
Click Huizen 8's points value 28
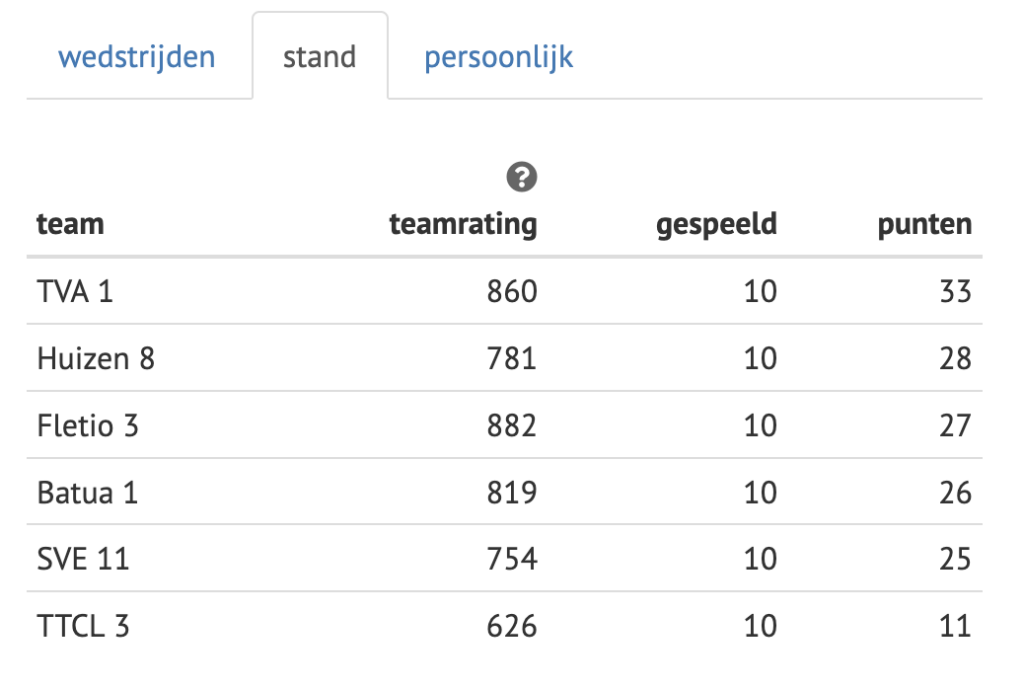coord(955,358)
